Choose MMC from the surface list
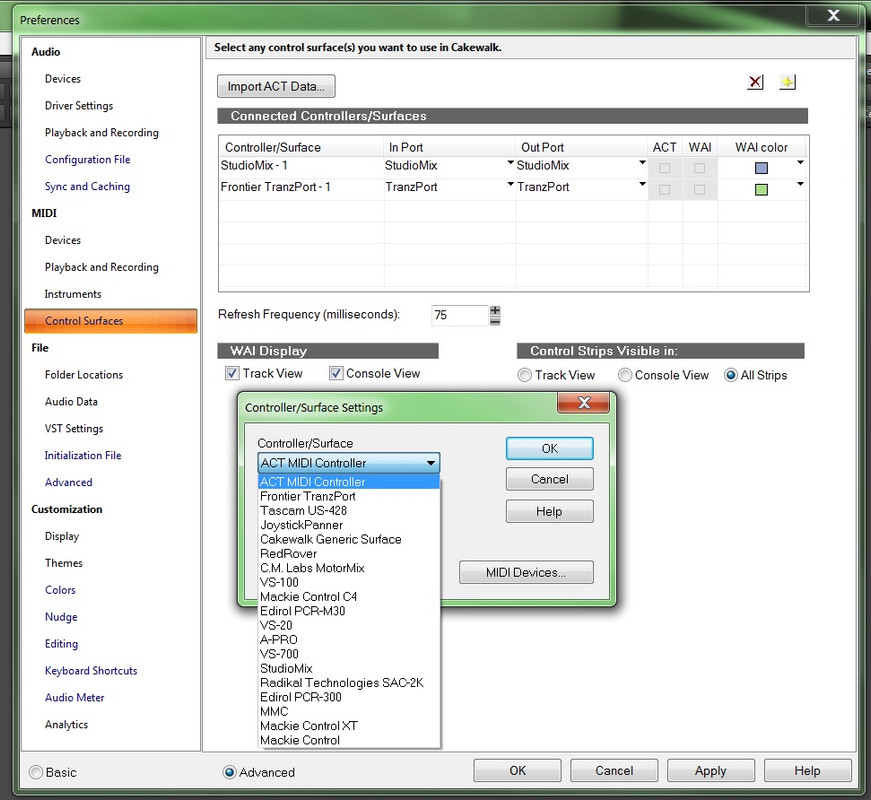This screenshot has width=871, height=800. [349, 711]
